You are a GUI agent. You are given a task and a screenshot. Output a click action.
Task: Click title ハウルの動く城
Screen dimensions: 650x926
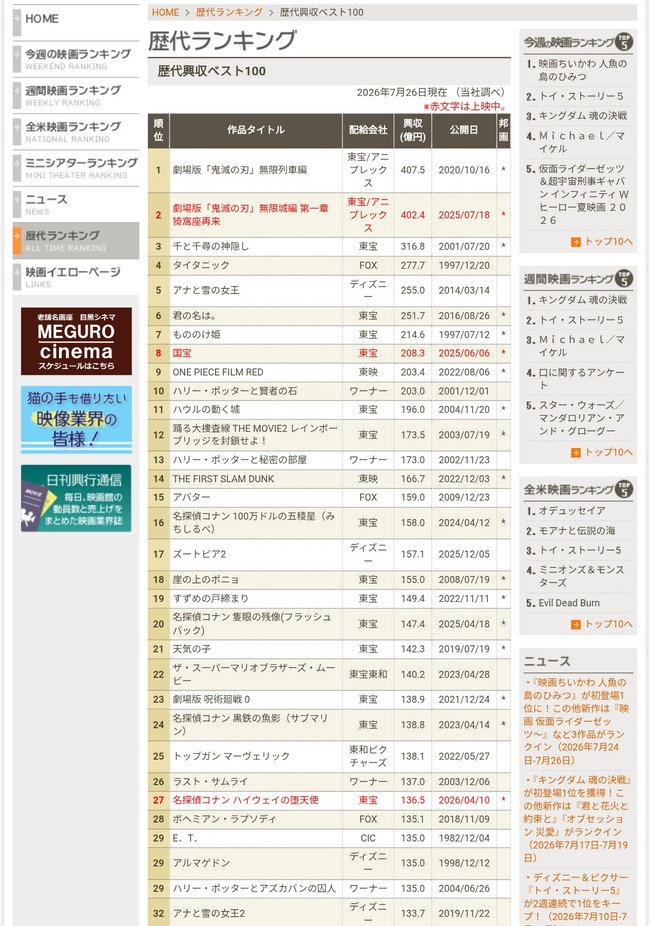click(206, 410)
